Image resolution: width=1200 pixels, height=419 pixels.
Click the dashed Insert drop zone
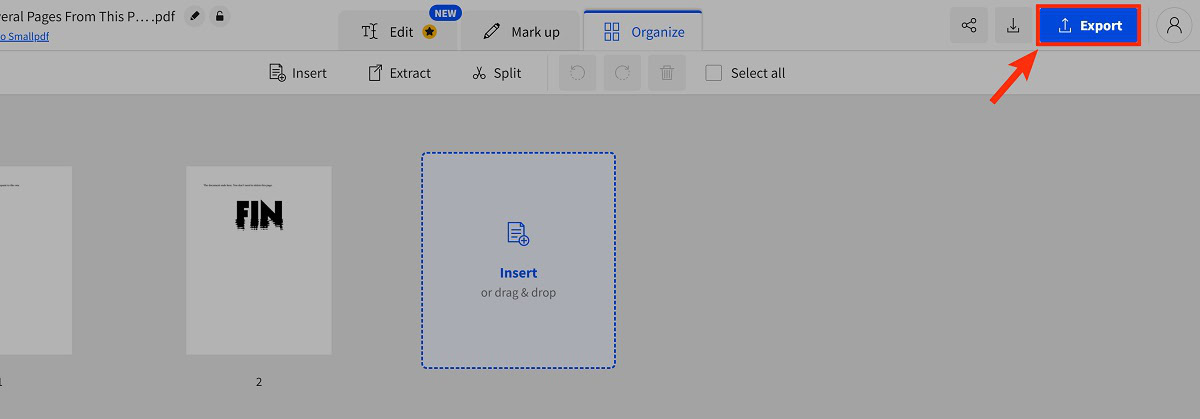tap(518, 260)
